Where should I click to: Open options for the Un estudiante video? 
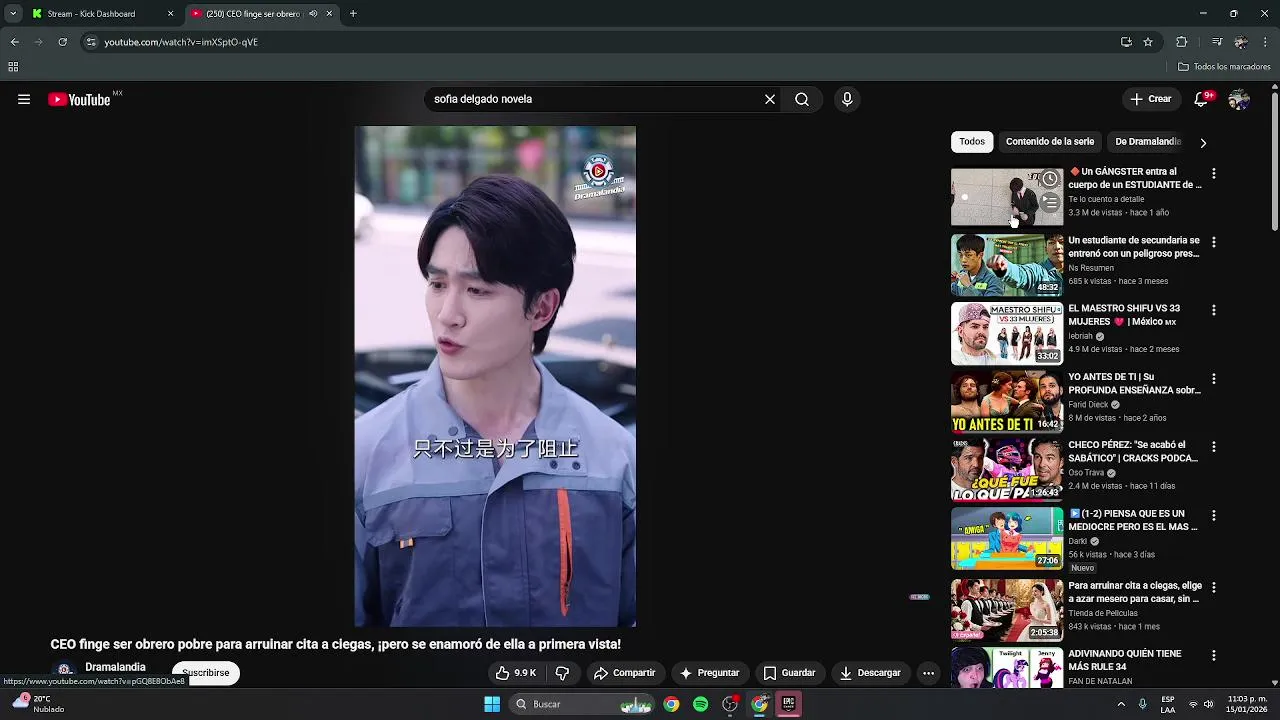(1213, 242)
